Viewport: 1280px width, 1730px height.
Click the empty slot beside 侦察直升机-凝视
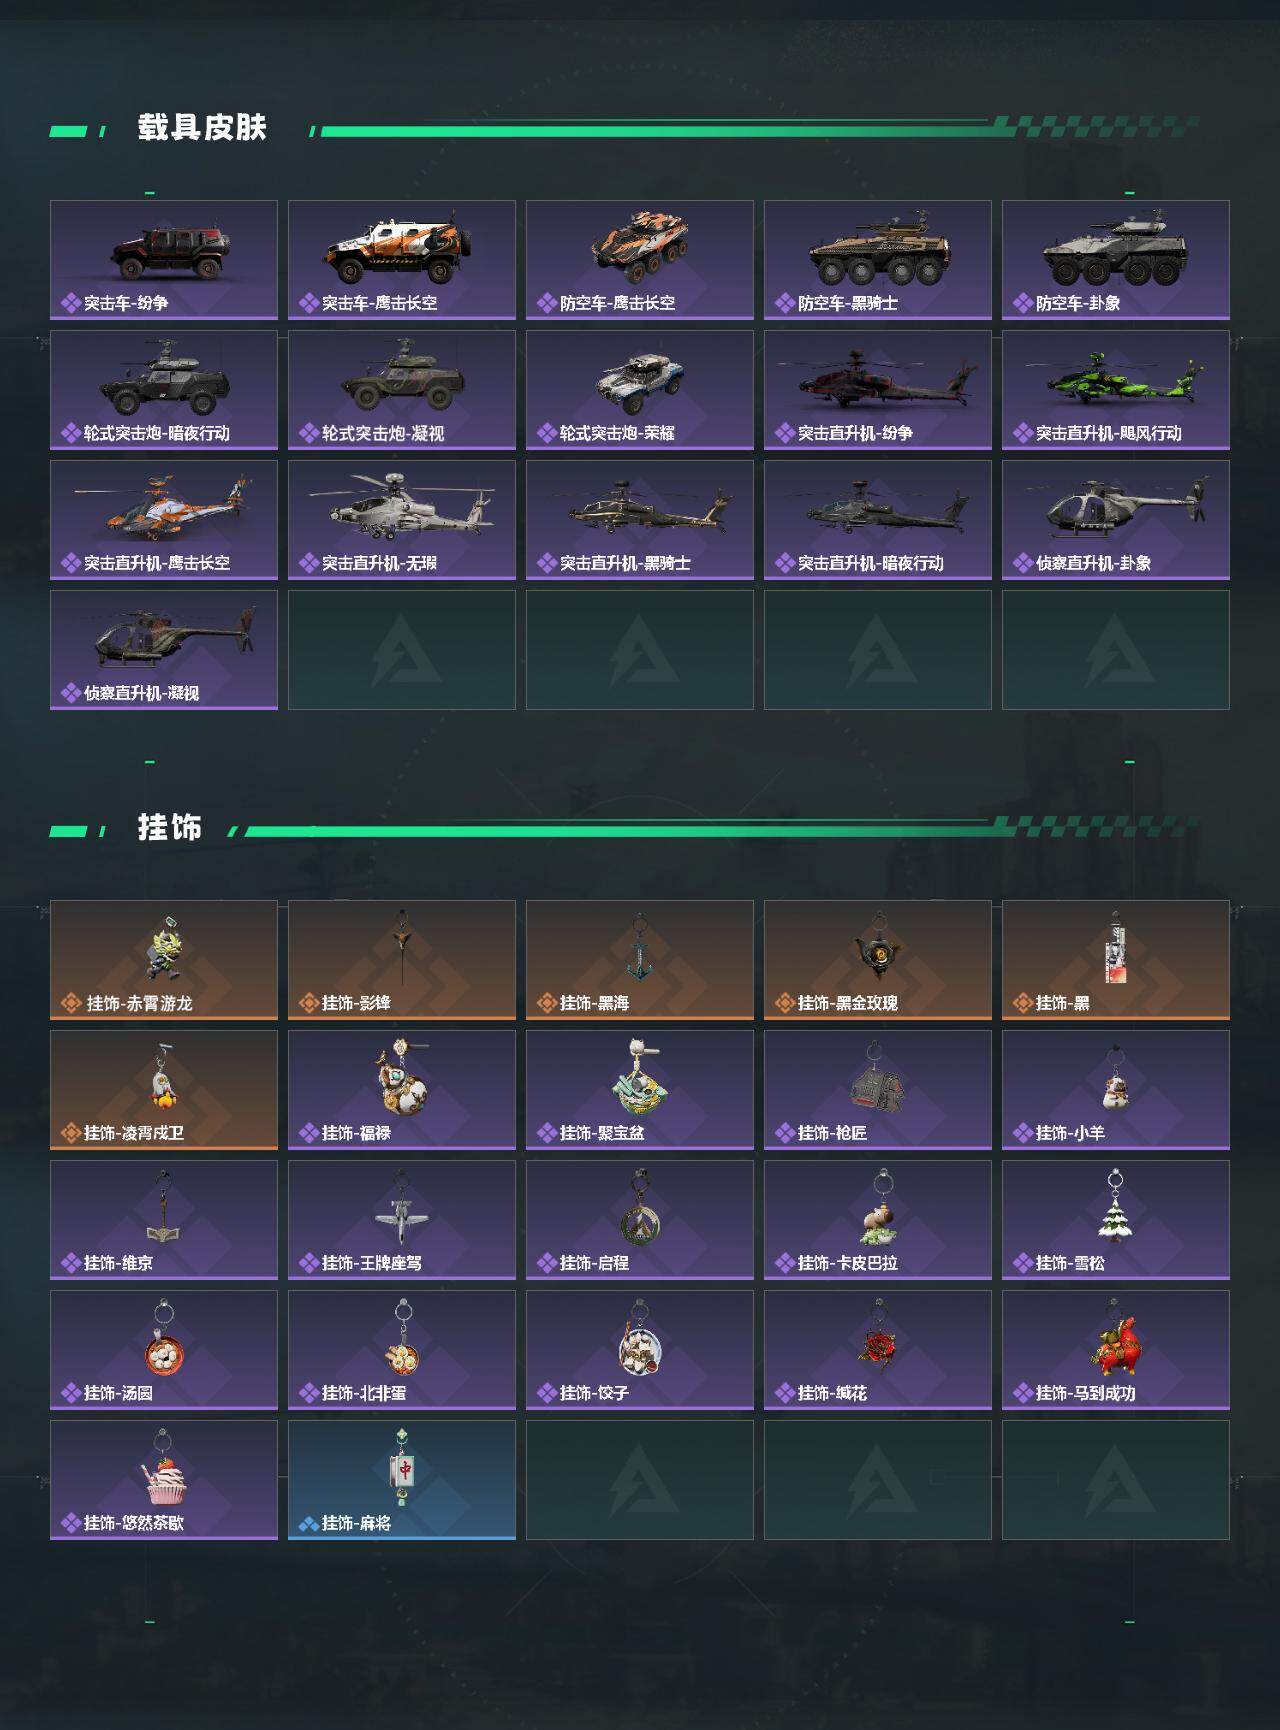click(402, 650)
